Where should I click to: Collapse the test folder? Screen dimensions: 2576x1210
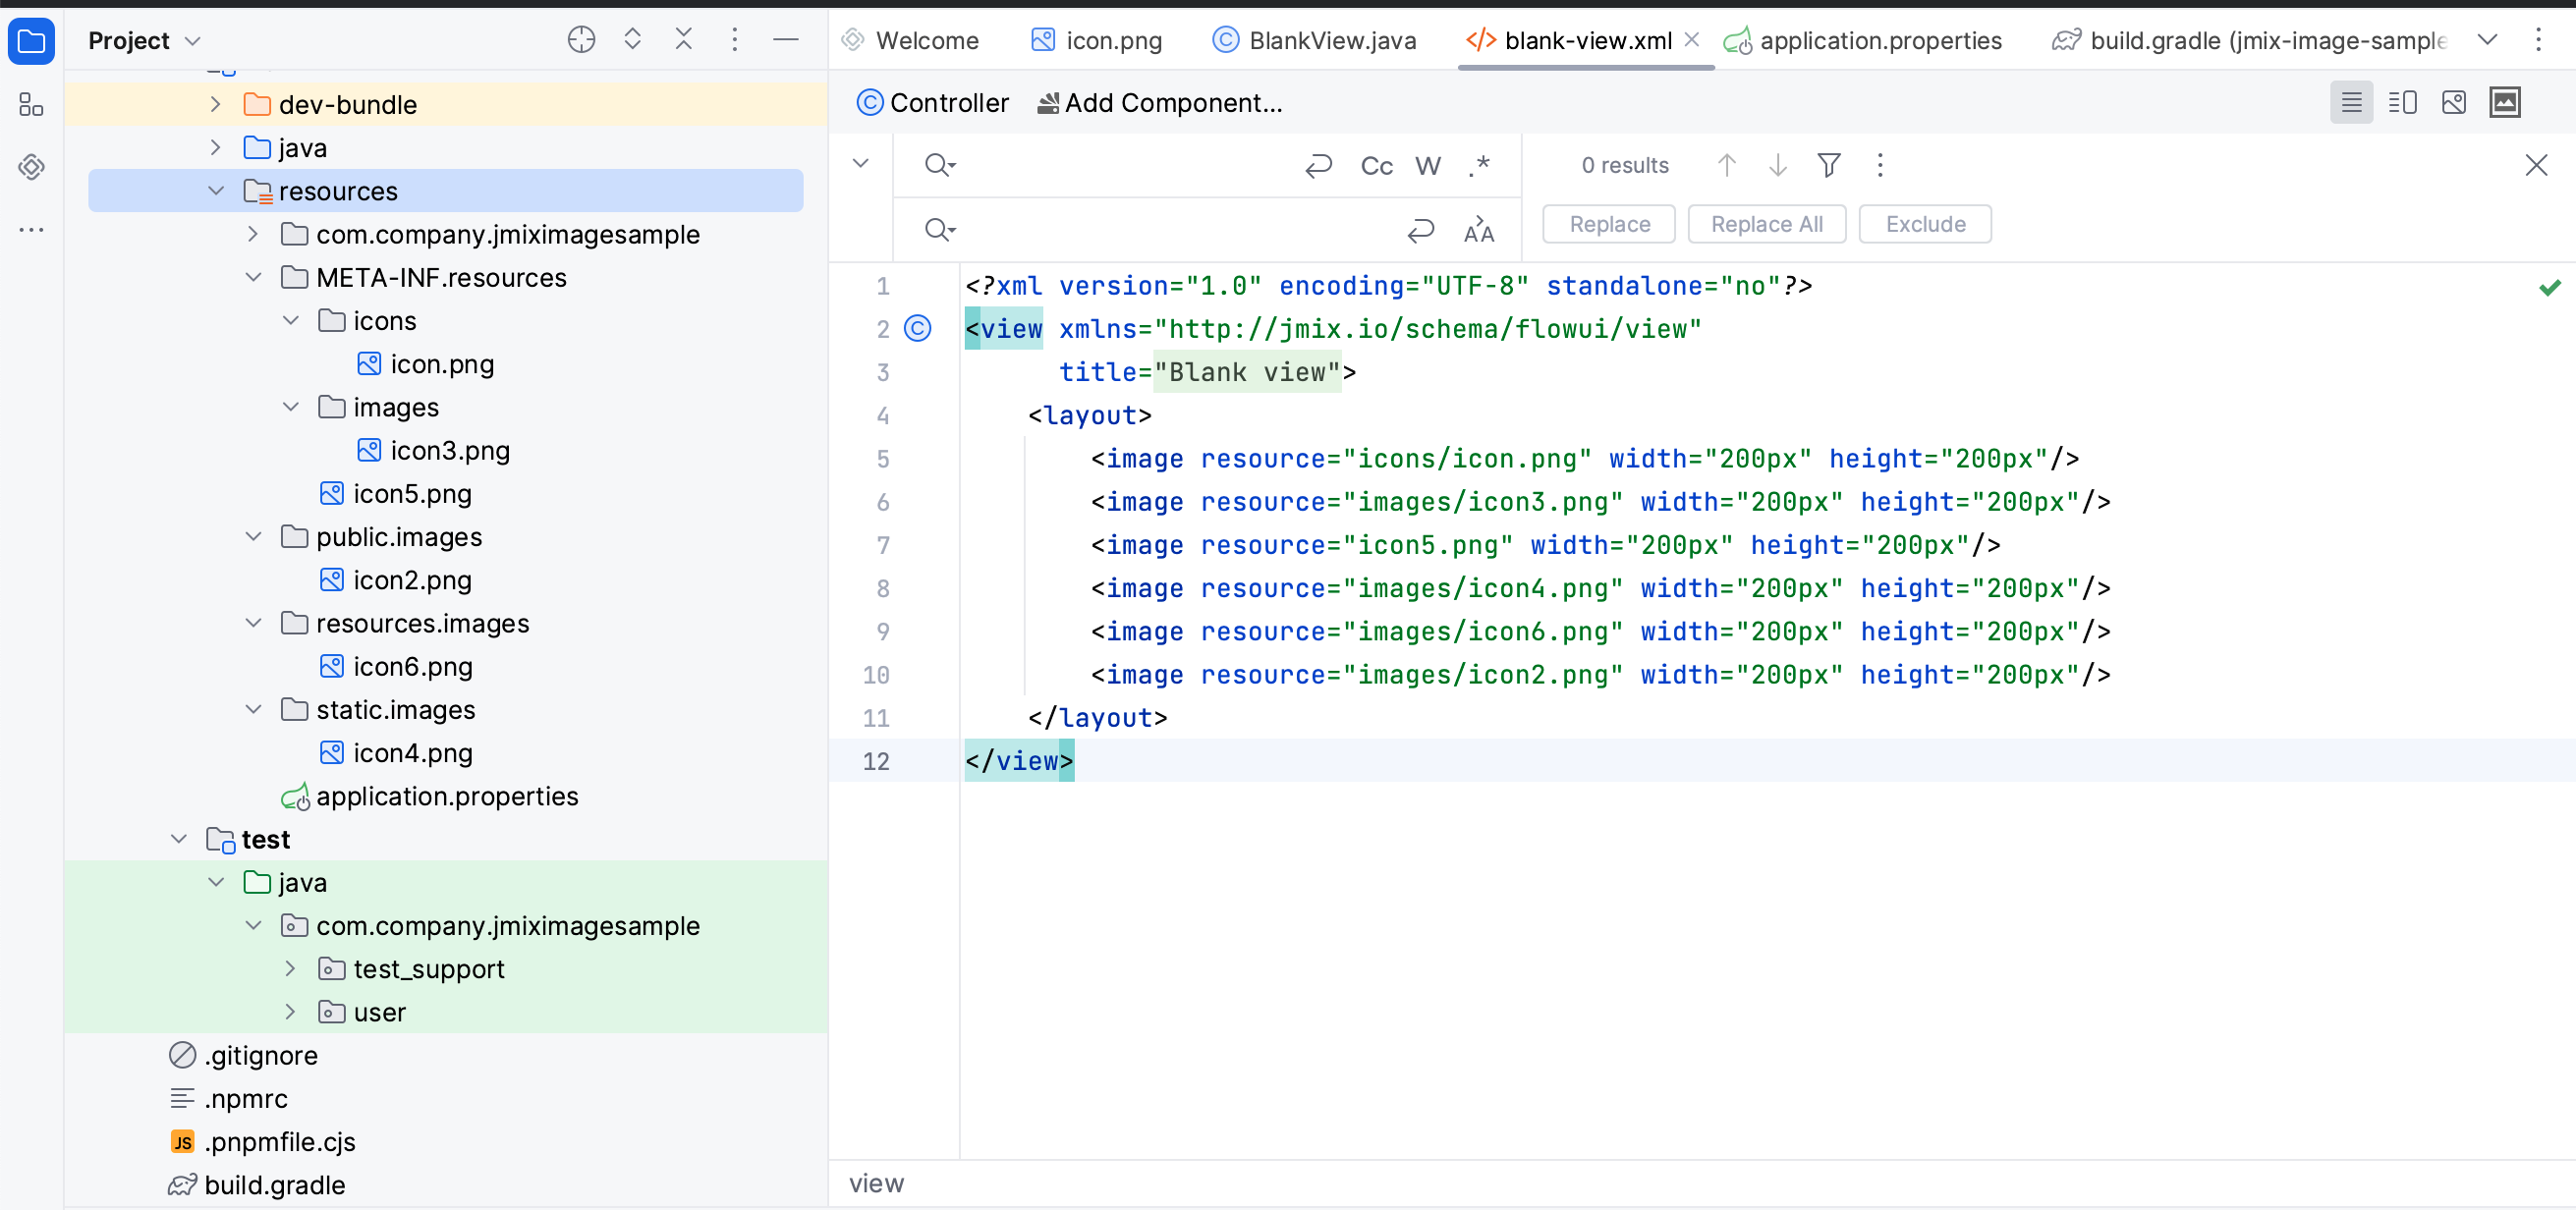179,839
